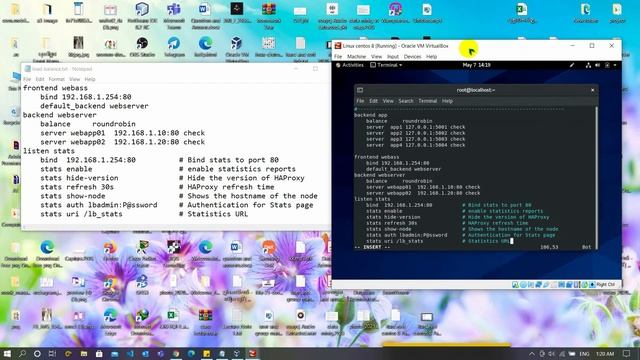Viewport: 640px width, 360px height.
Task: Click the terminal vertical scrollbar
Action: point(596,178)
